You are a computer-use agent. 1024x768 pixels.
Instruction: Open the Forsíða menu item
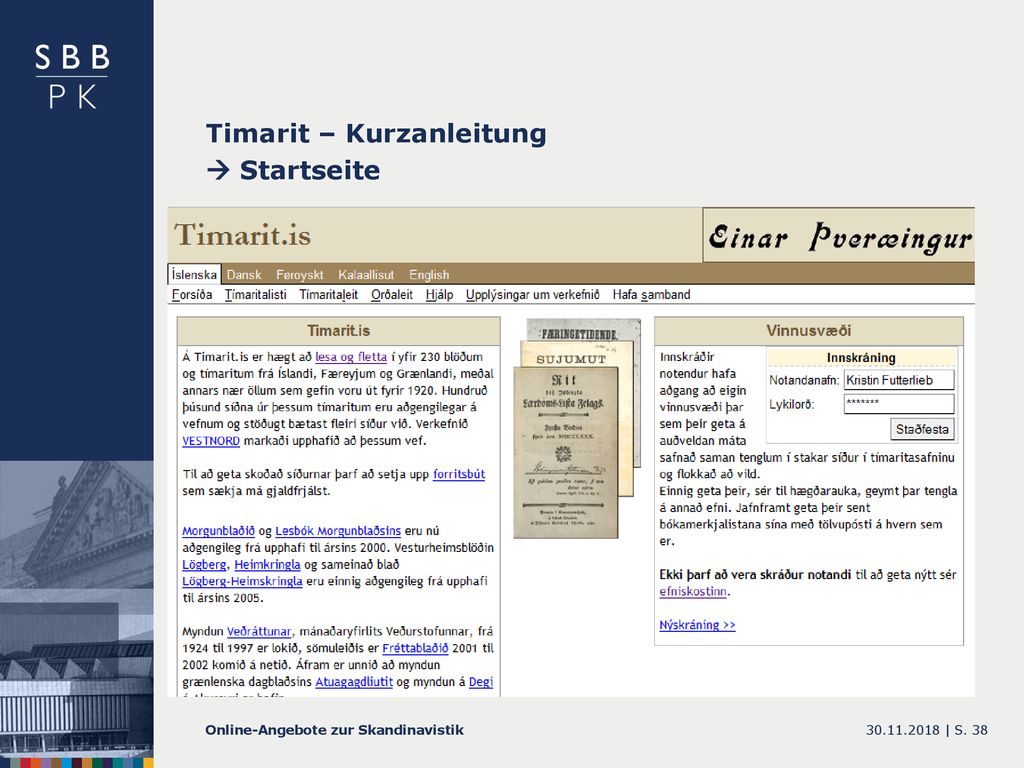click(192, 295)
